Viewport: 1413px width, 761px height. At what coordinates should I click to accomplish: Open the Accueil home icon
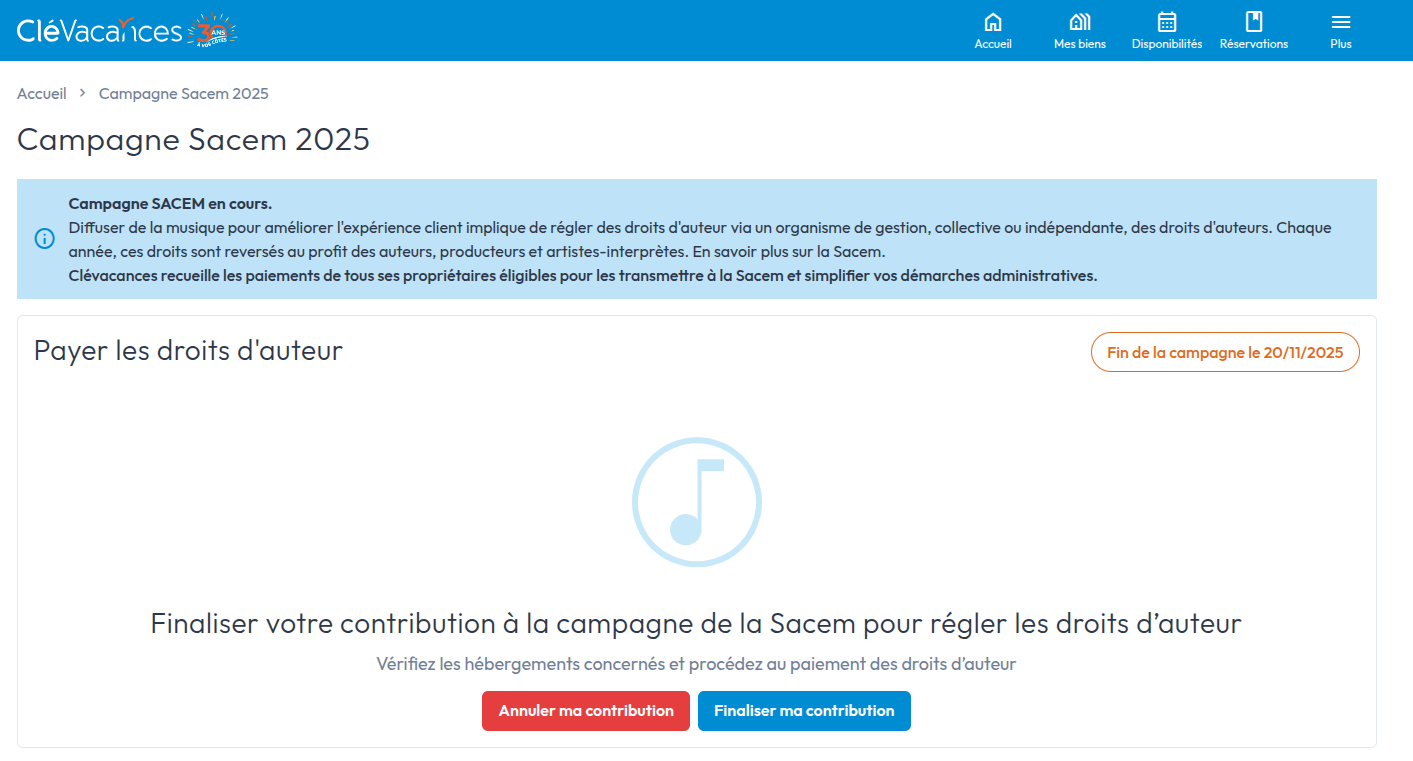coord(993,22)
